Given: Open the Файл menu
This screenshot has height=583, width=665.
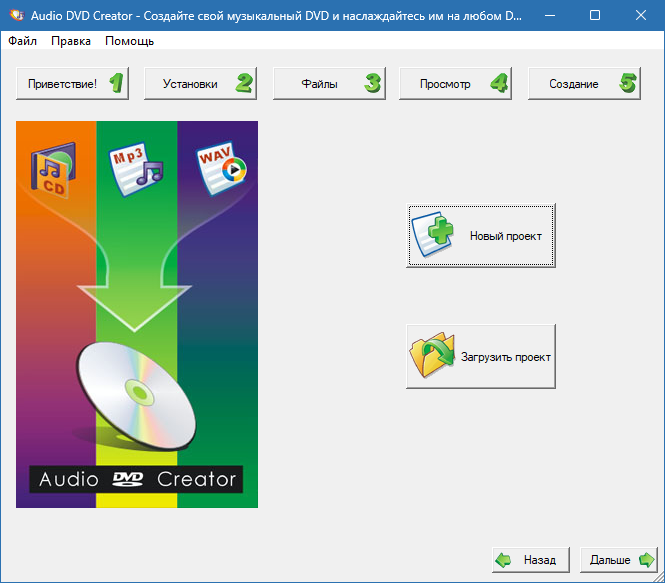Looking at the screenshot, I should click(22, 41).
